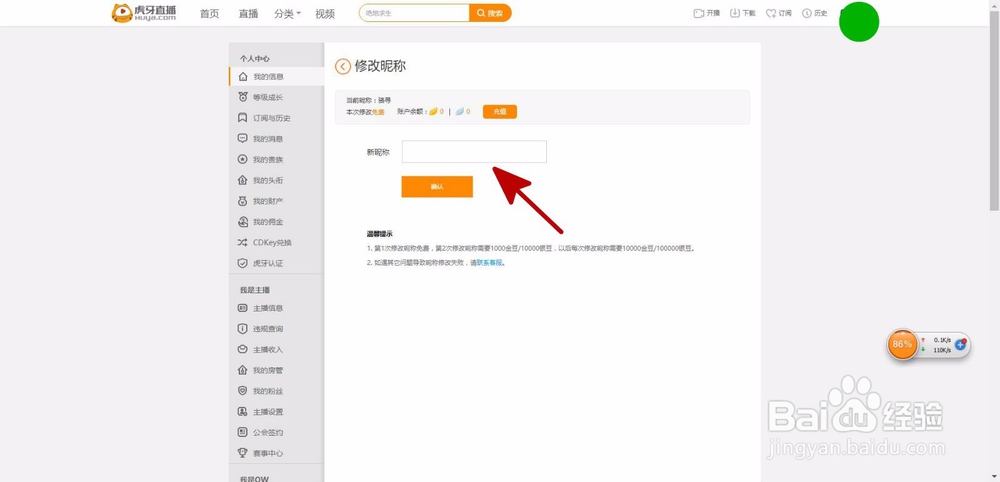Click the 个人中心 sidebar heading
The height and width of the screenshot is (482, 1000).
click(254, 59)
